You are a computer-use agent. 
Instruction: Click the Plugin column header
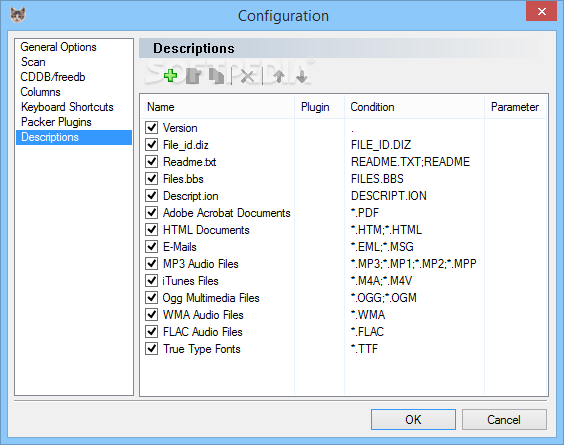pyautogui.click(x=320, y=107)
